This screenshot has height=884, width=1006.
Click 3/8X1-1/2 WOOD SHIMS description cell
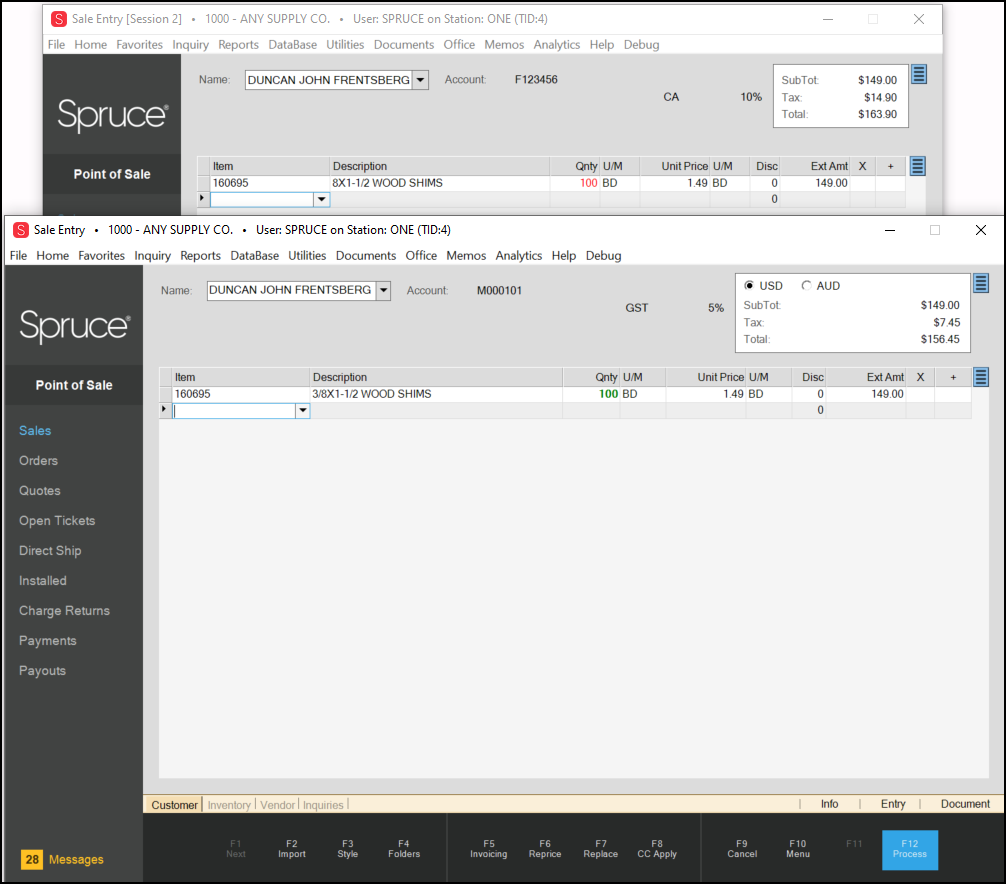(x=436, y=394)
